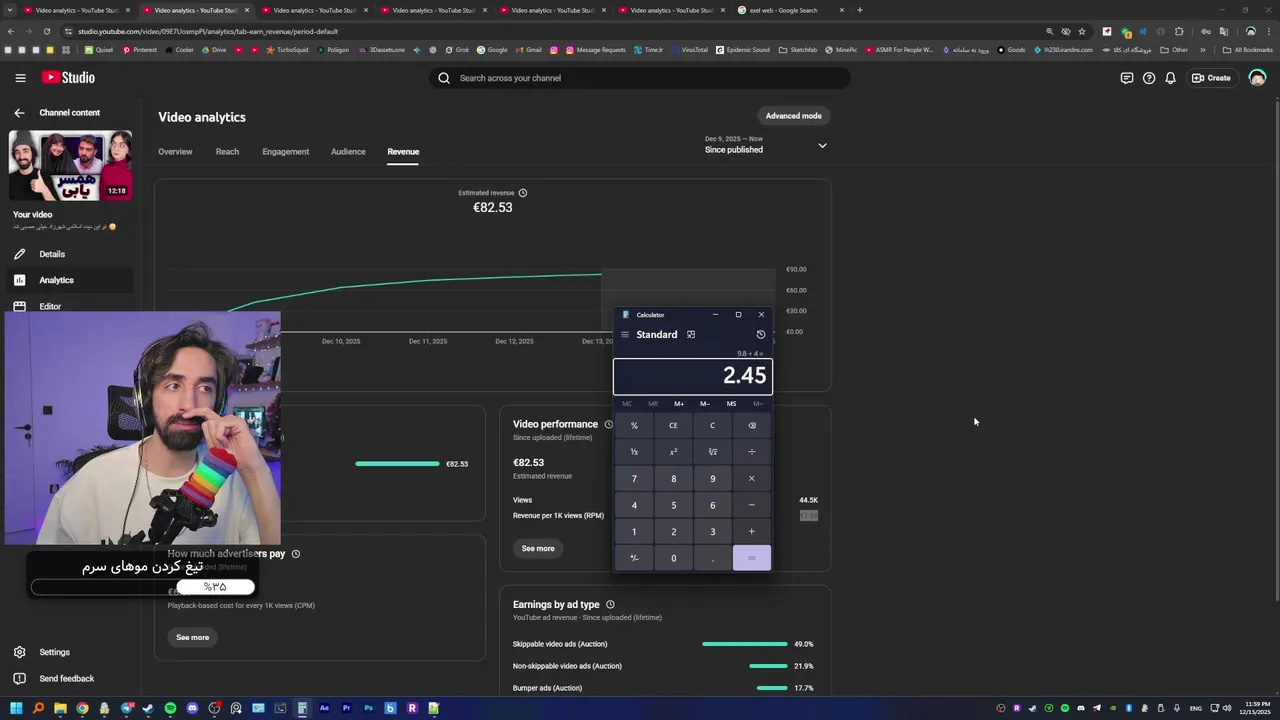Viewport: 1280px width, 720px height.
Task: Click the Non-skippable video ads bar
Action: click(x=769, y=666)
